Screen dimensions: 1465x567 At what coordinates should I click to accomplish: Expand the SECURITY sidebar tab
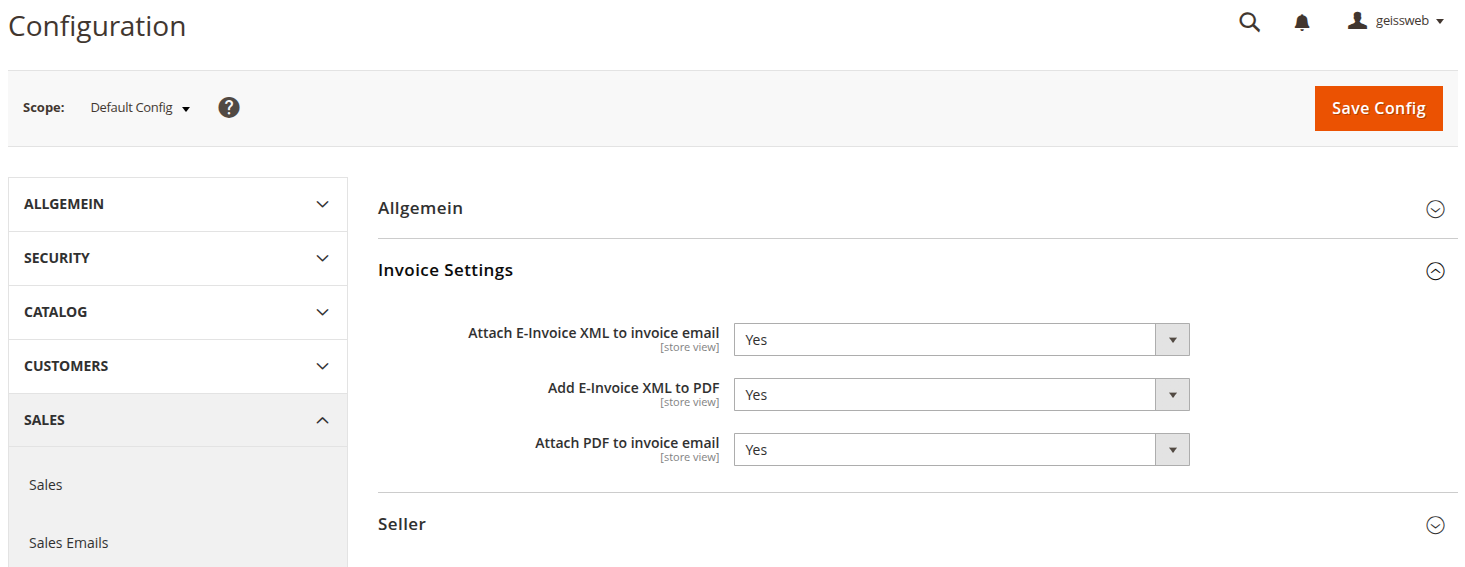(x=177, y=258)
